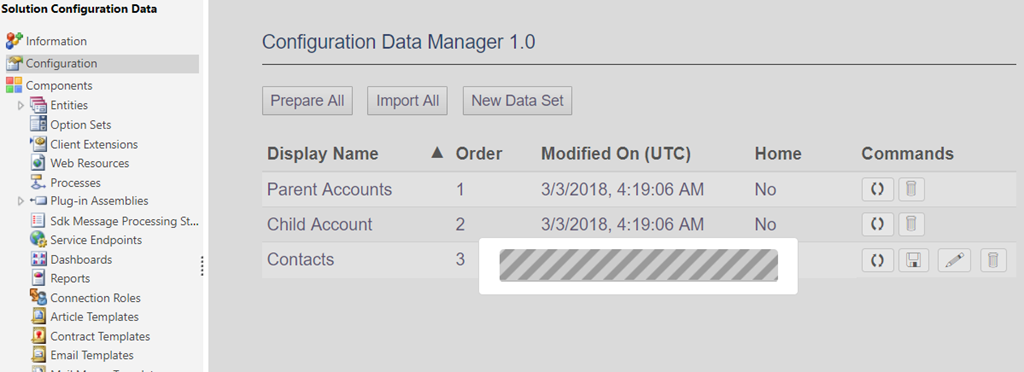Image resolution: width=1024 pixels, height=372 pixels.
Task: Select the Contacts row name
Action: (x=300, y=260)
